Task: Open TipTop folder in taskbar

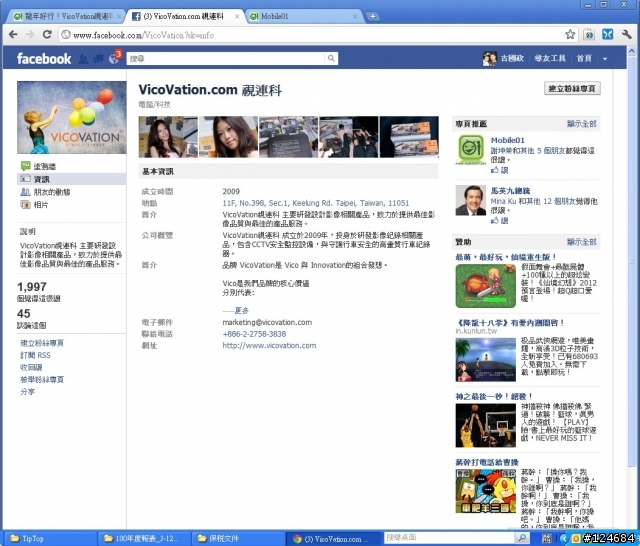Action: point(49,539)
